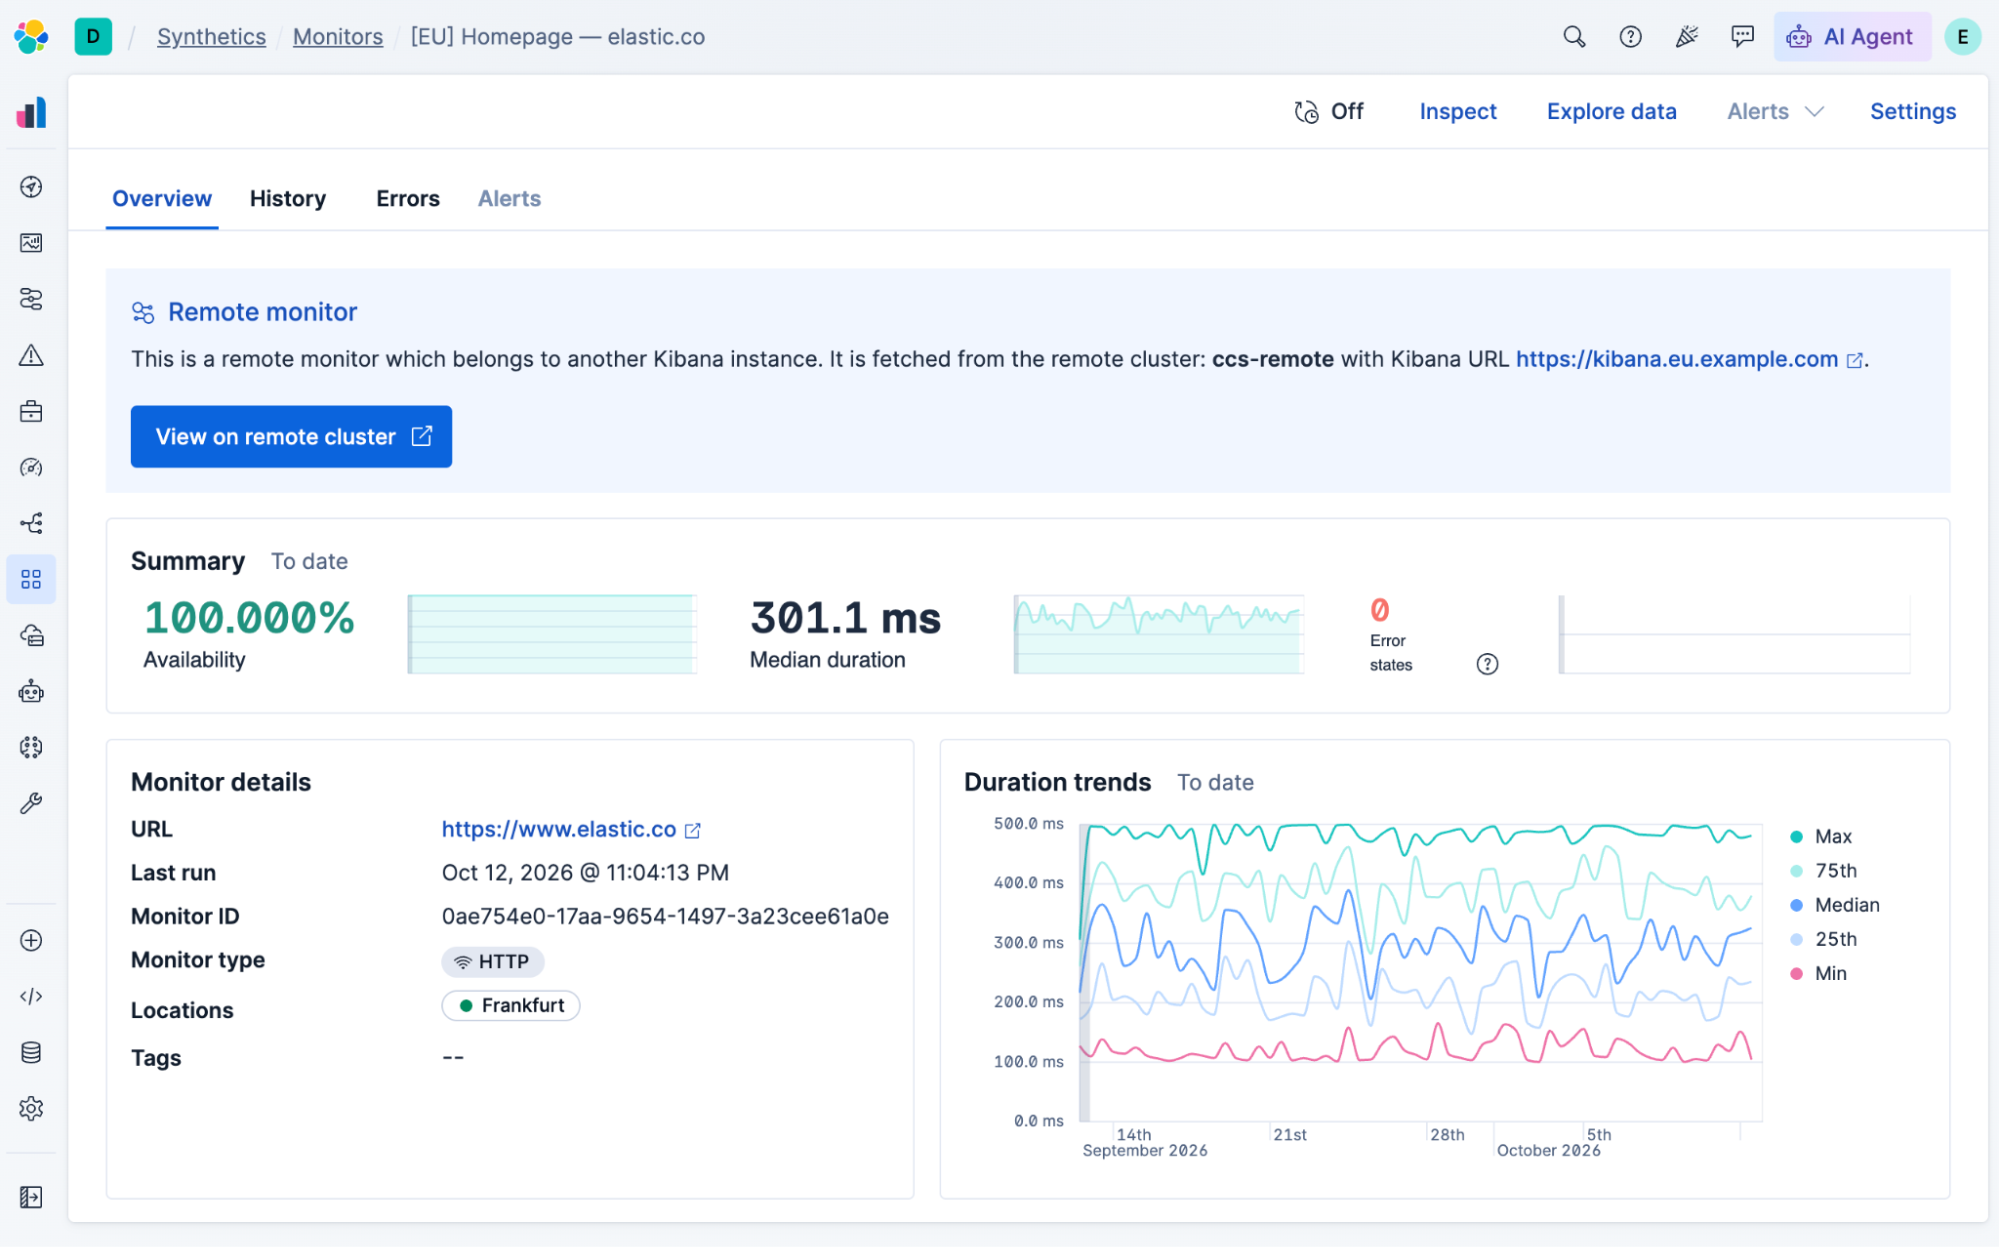1999x1248 pixels.
Task: Click the Error states help icon
Action: [x=1487, y=664]
